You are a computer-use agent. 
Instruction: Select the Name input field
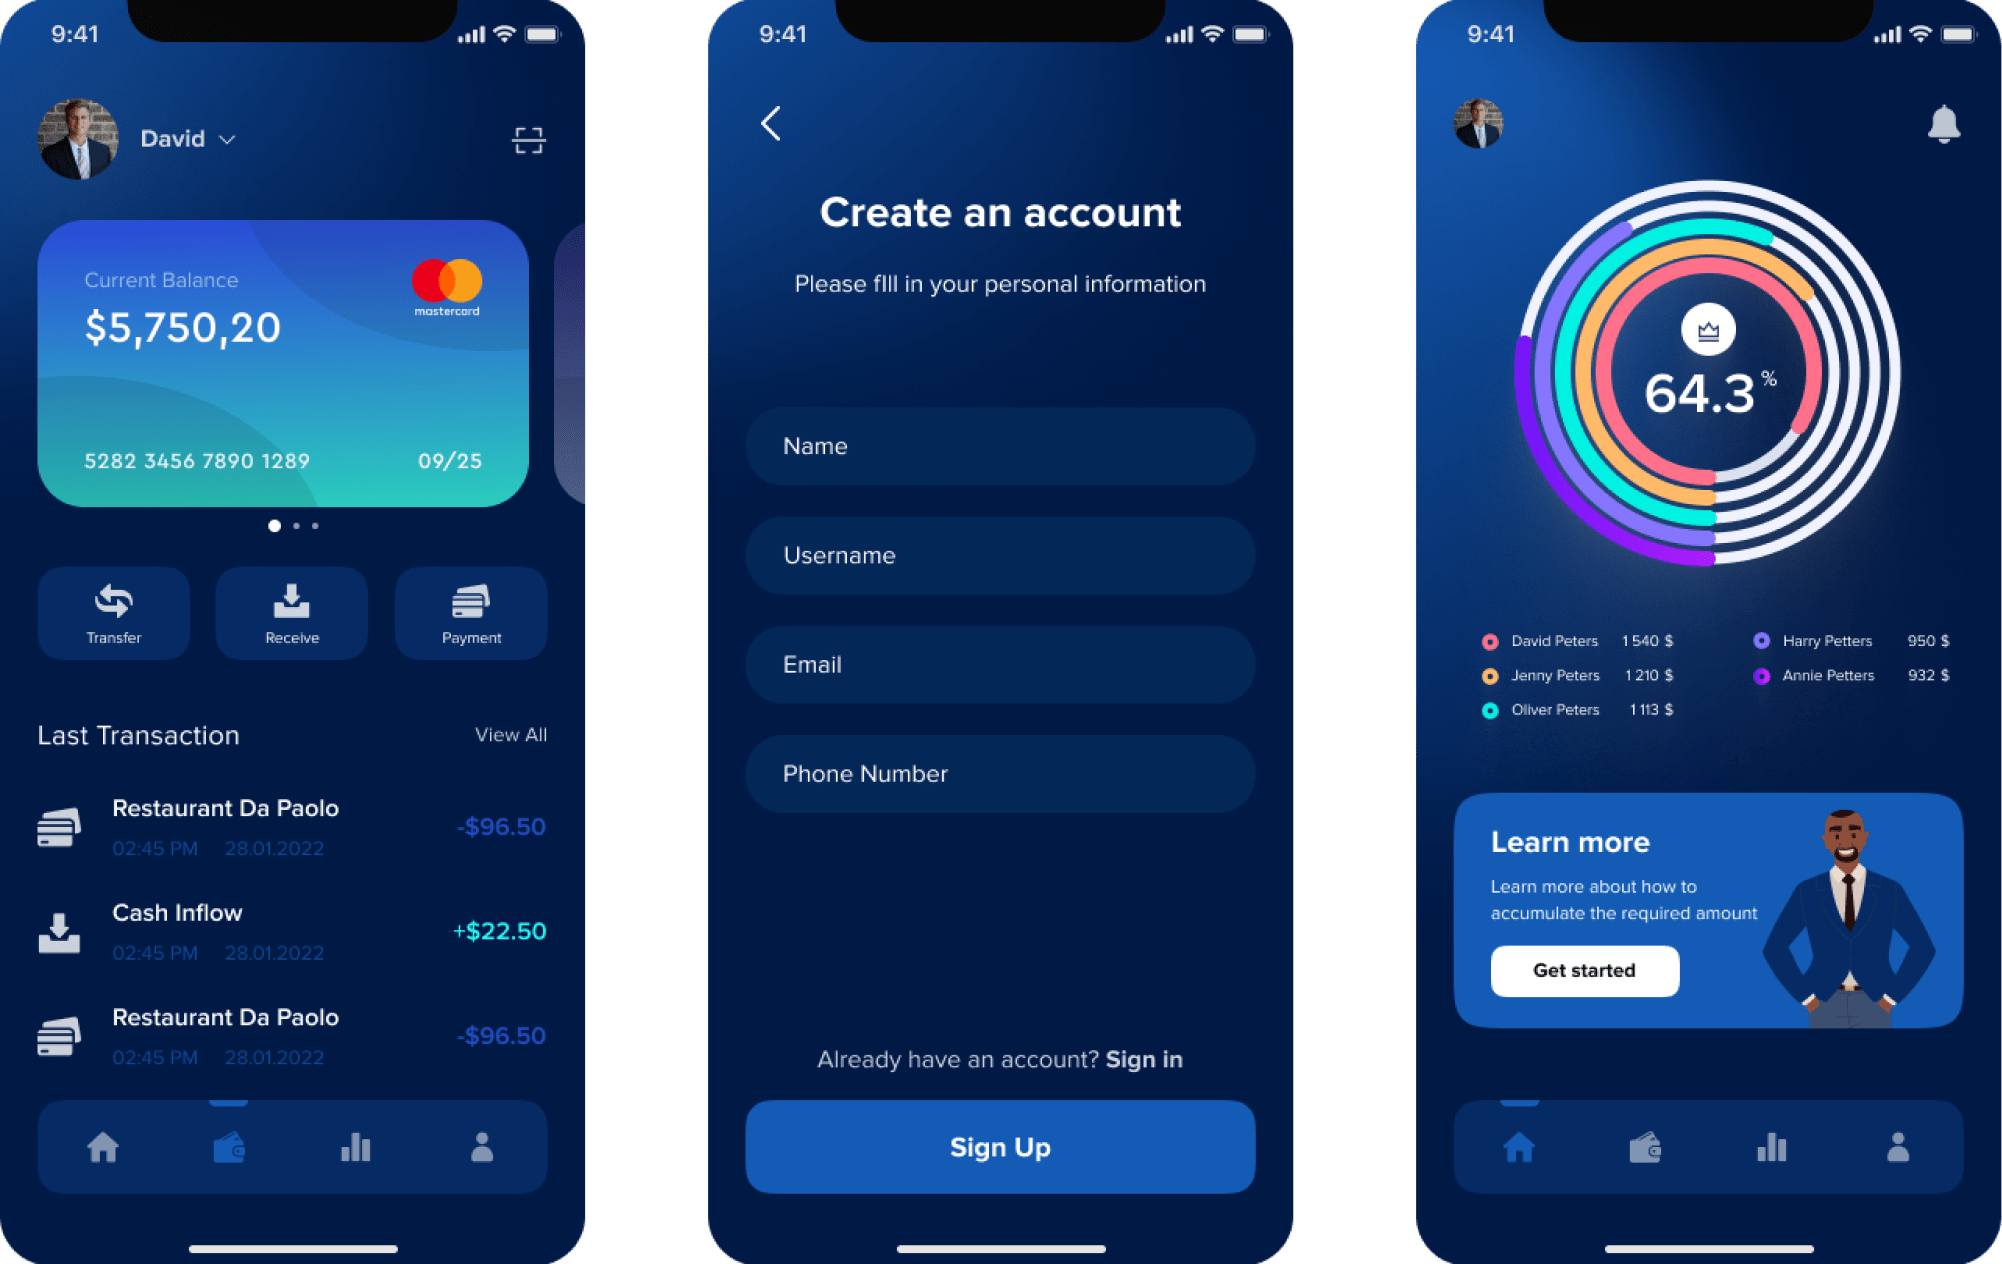(x=1002, y=446)
